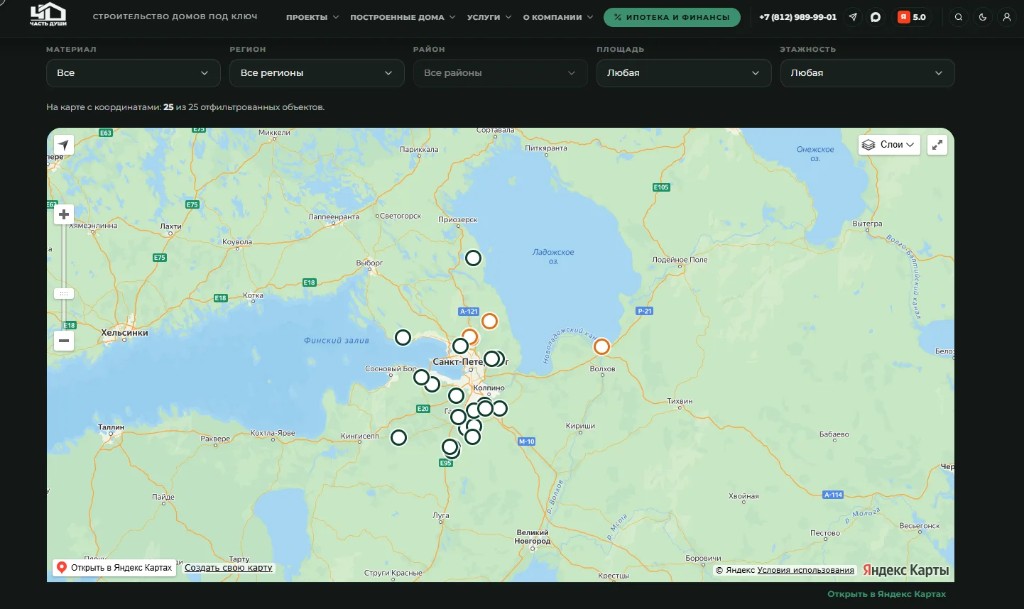The image size is (1024, 609).
Task: Click Санкт-Петербург label on the map
Action: point(470,362)
